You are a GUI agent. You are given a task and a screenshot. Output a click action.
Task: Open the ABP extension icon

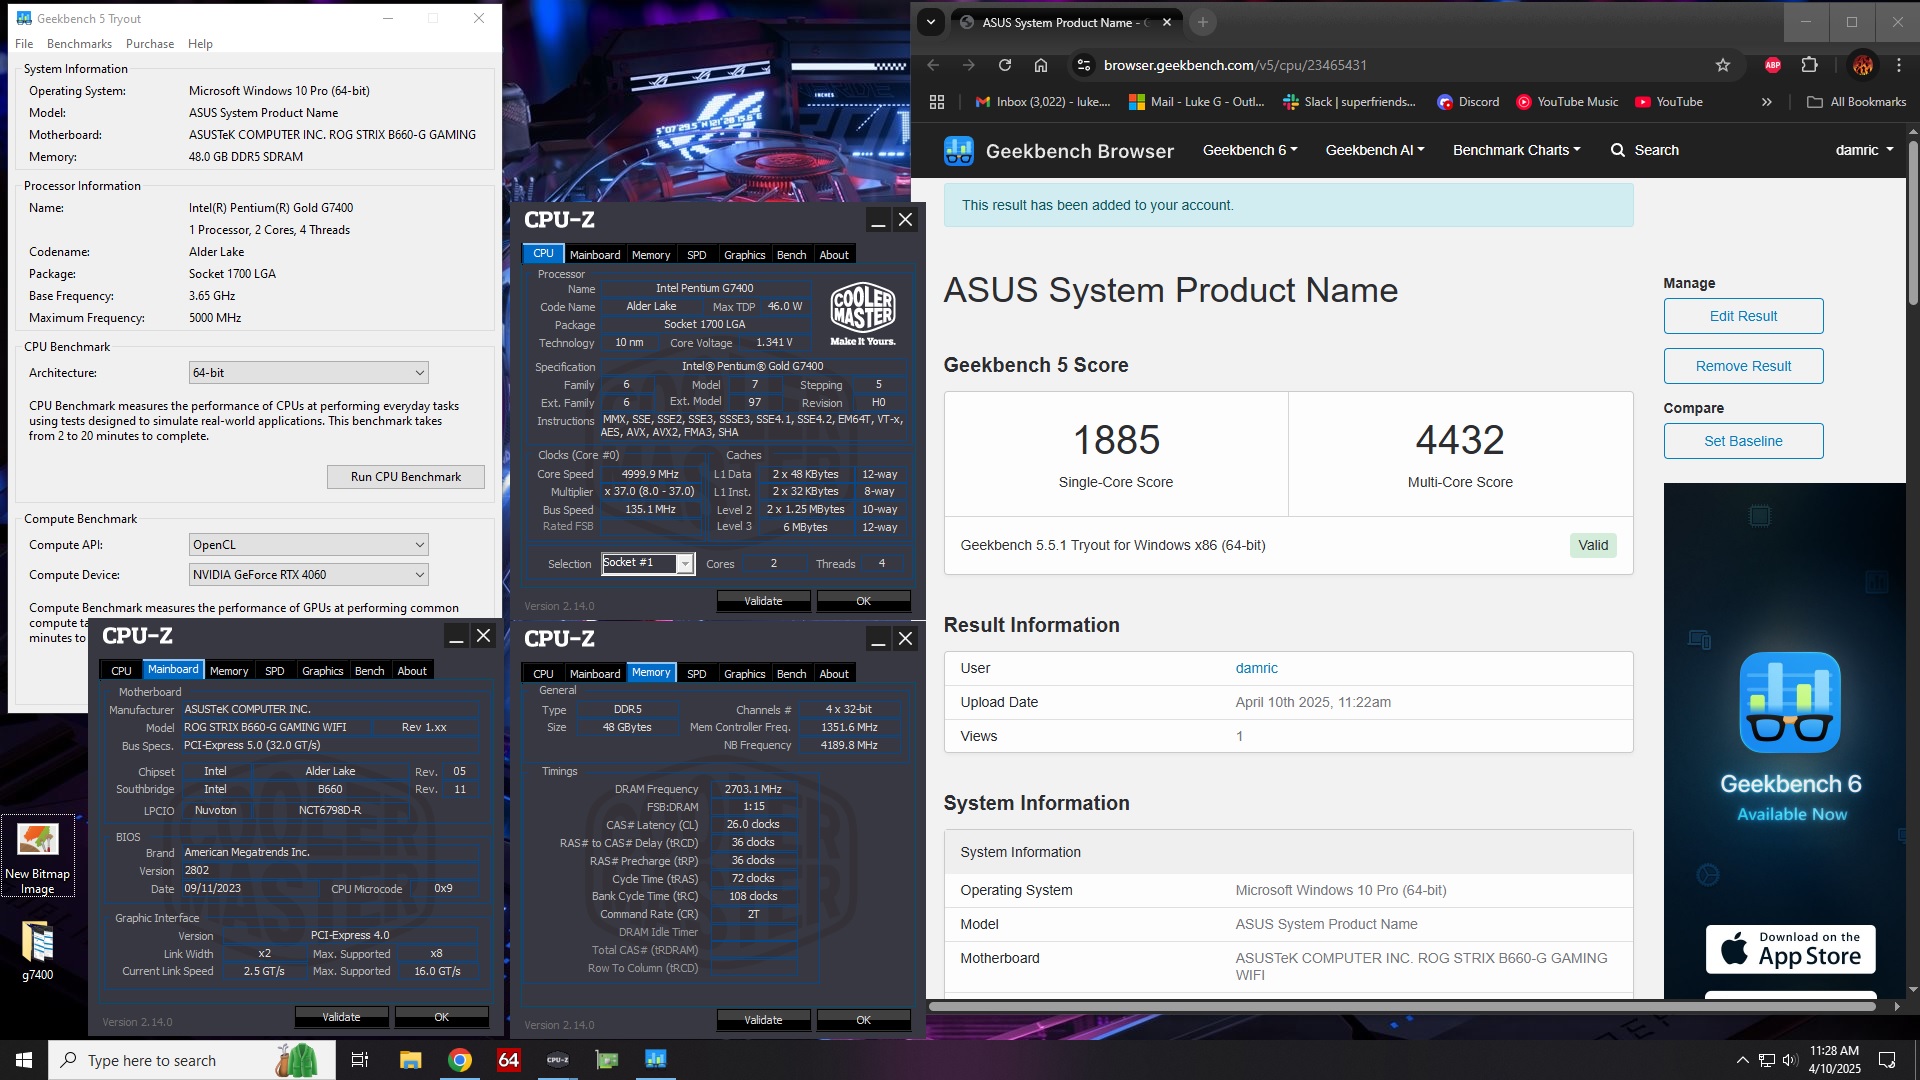pos(1773,65)
